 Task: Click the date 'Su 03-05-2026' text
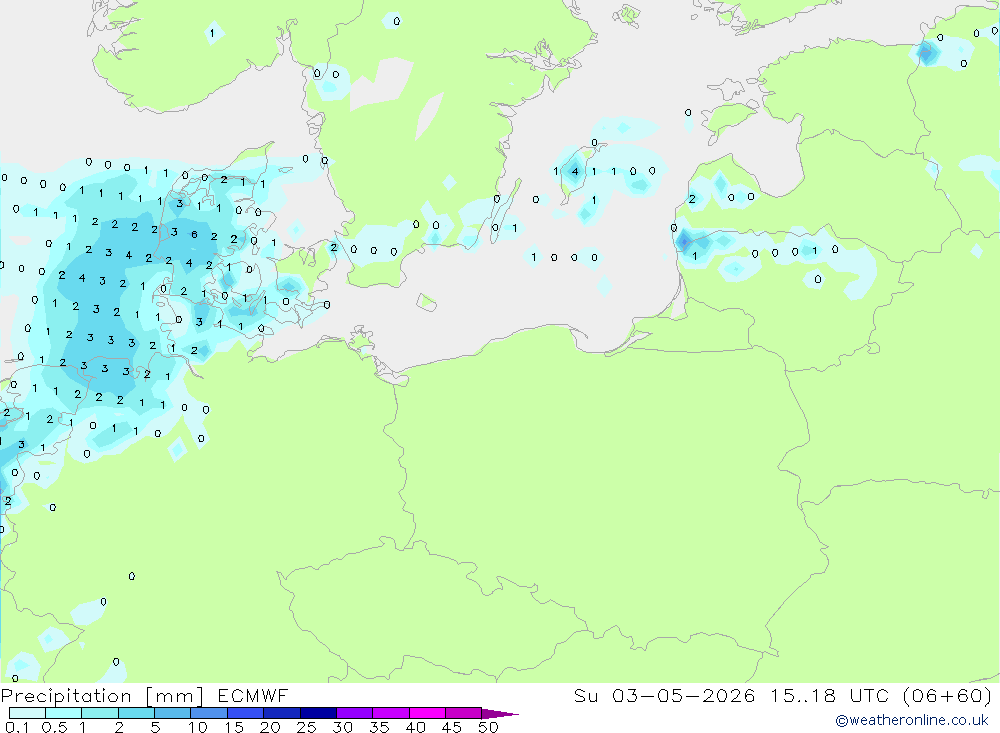(x=664, y=696)
